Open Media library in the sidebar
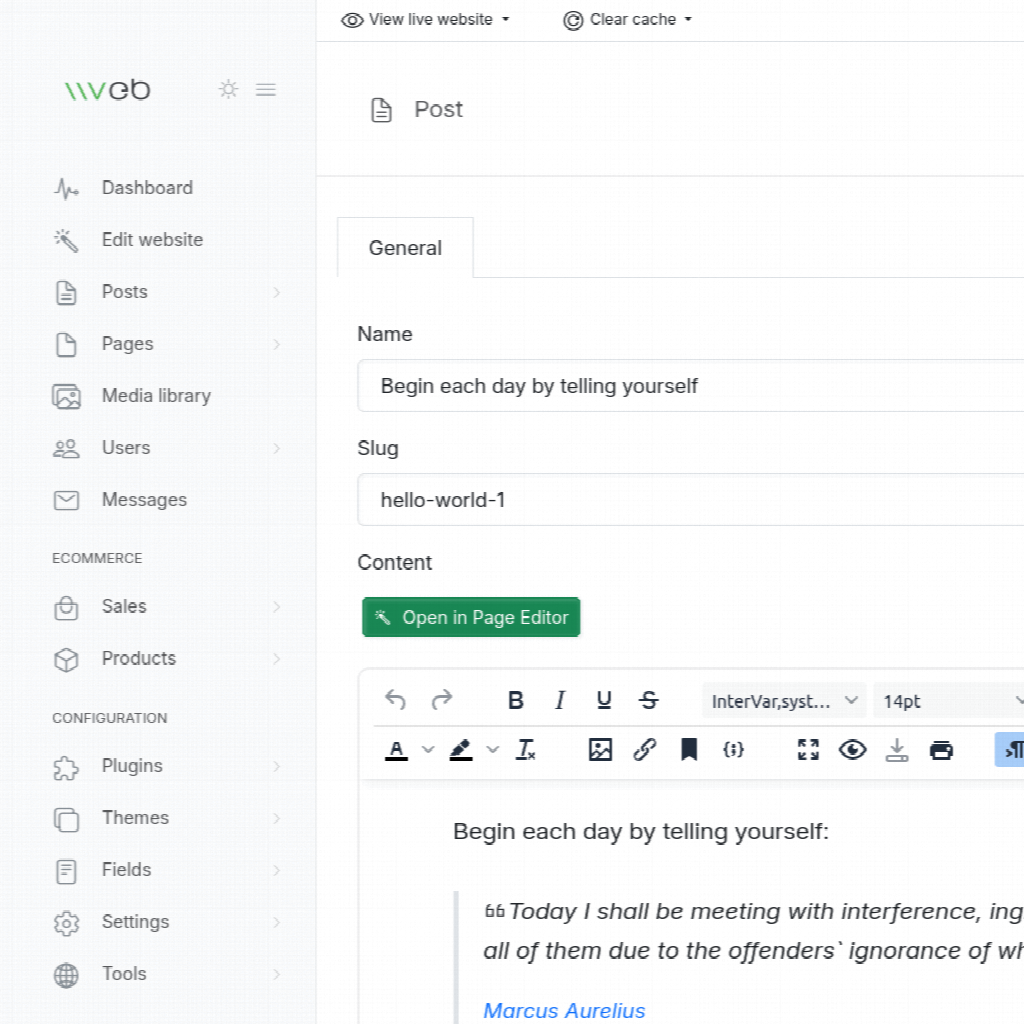 pos(156,396)
